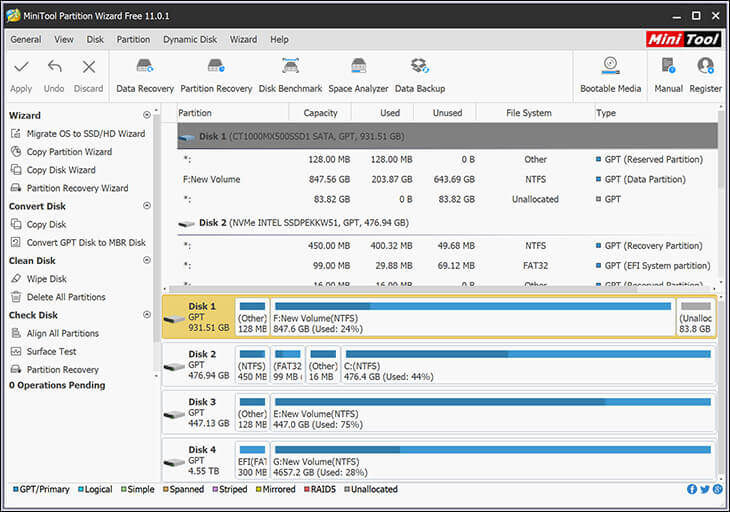The image size is (730, 512).
Task: Open the Twitter share icon
Action: click(705, 489)
